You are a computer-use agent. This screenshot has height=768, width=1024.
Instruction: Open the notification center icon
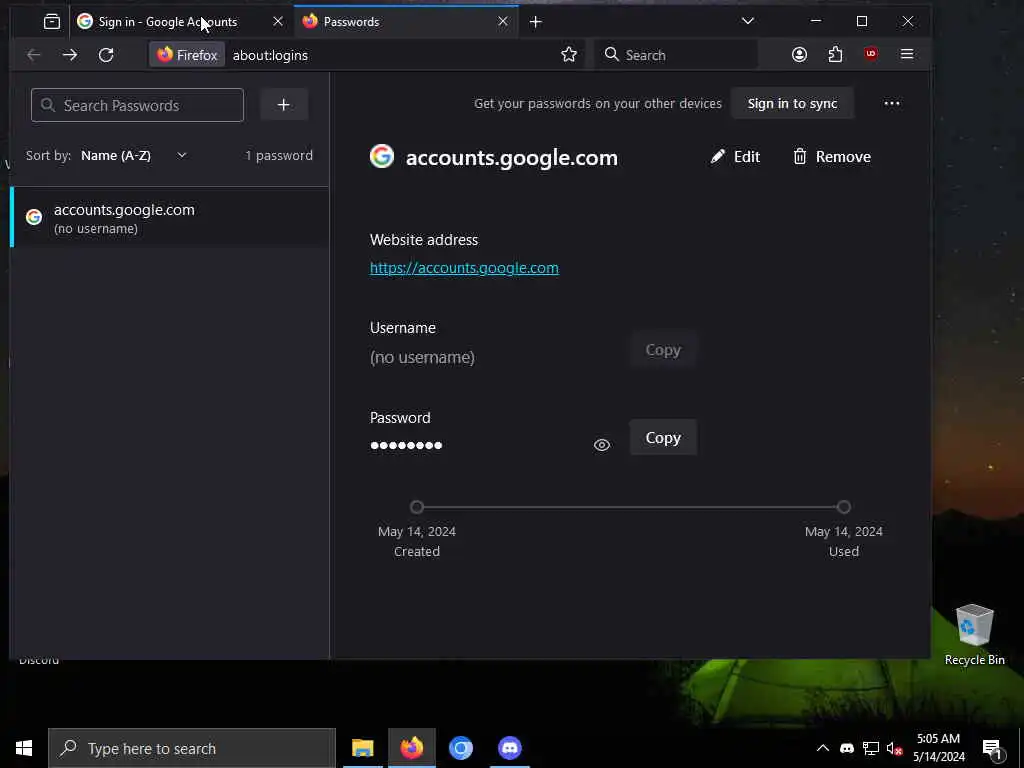click(x=993, y=749)
